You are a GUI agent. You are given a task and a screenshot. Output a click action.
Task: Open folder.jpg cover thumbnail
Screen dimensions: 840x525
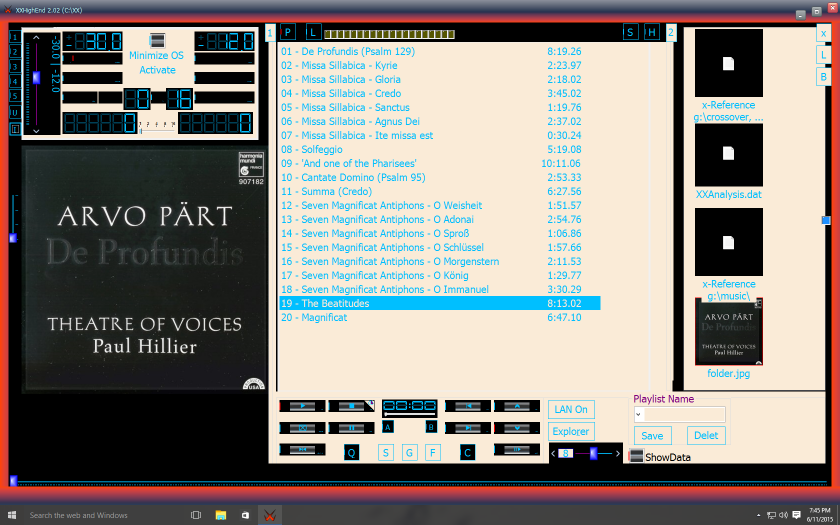(729, 332)
